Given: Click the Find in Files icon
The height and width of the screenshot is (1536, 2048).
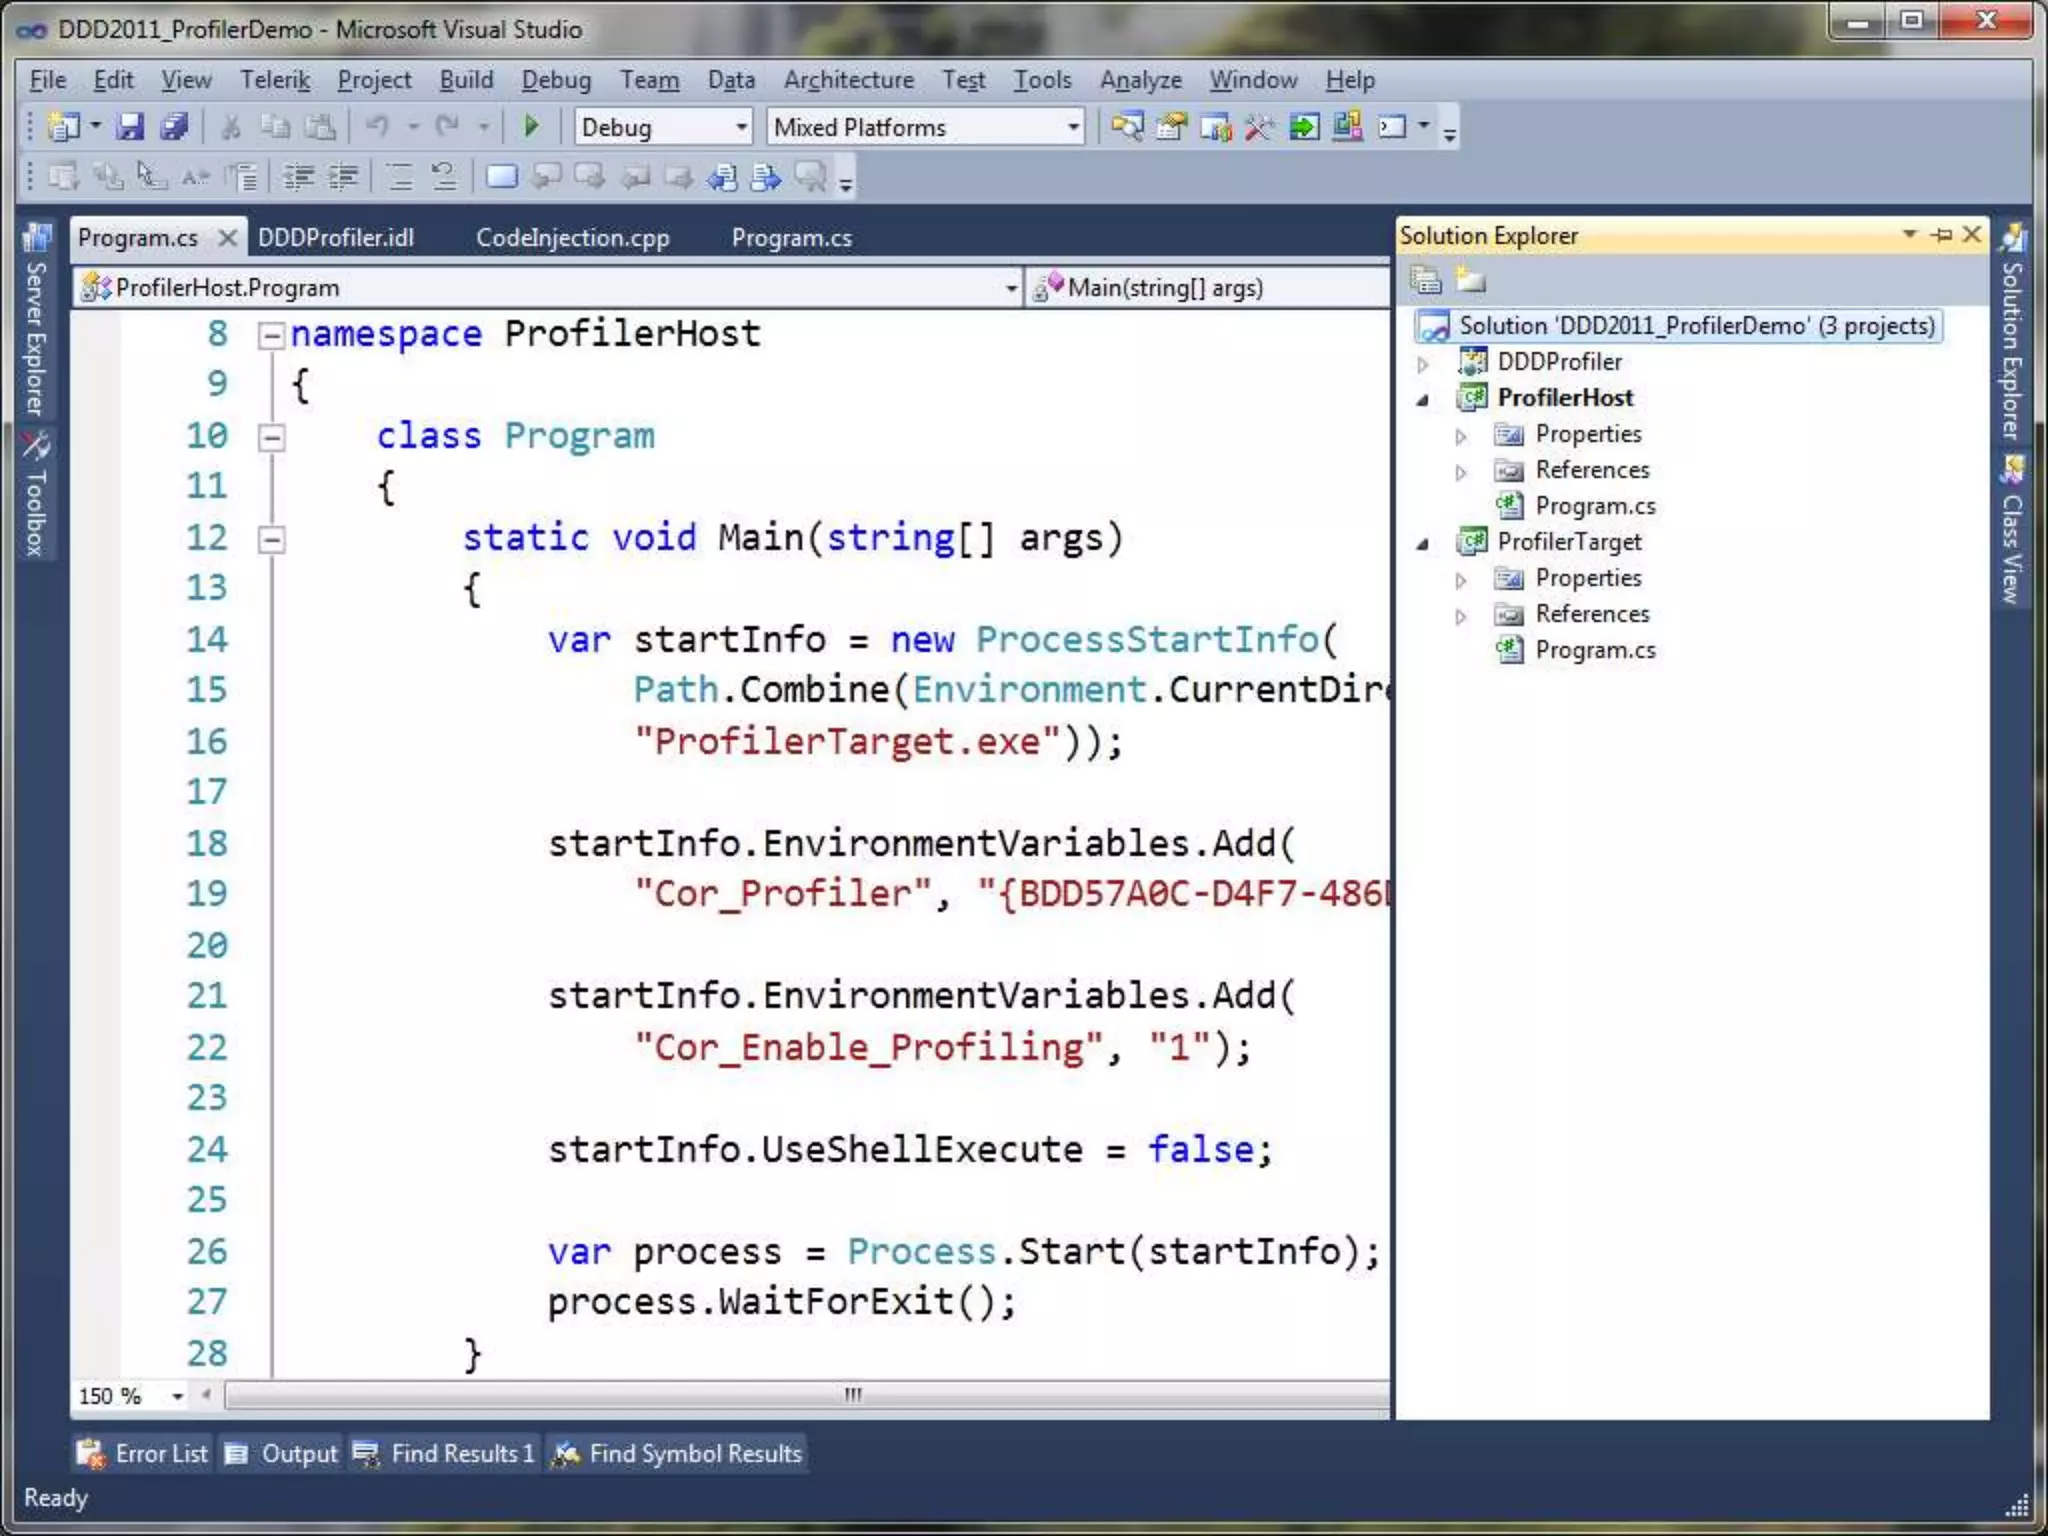Looking at the screenshot, I should pos(1128,127).
